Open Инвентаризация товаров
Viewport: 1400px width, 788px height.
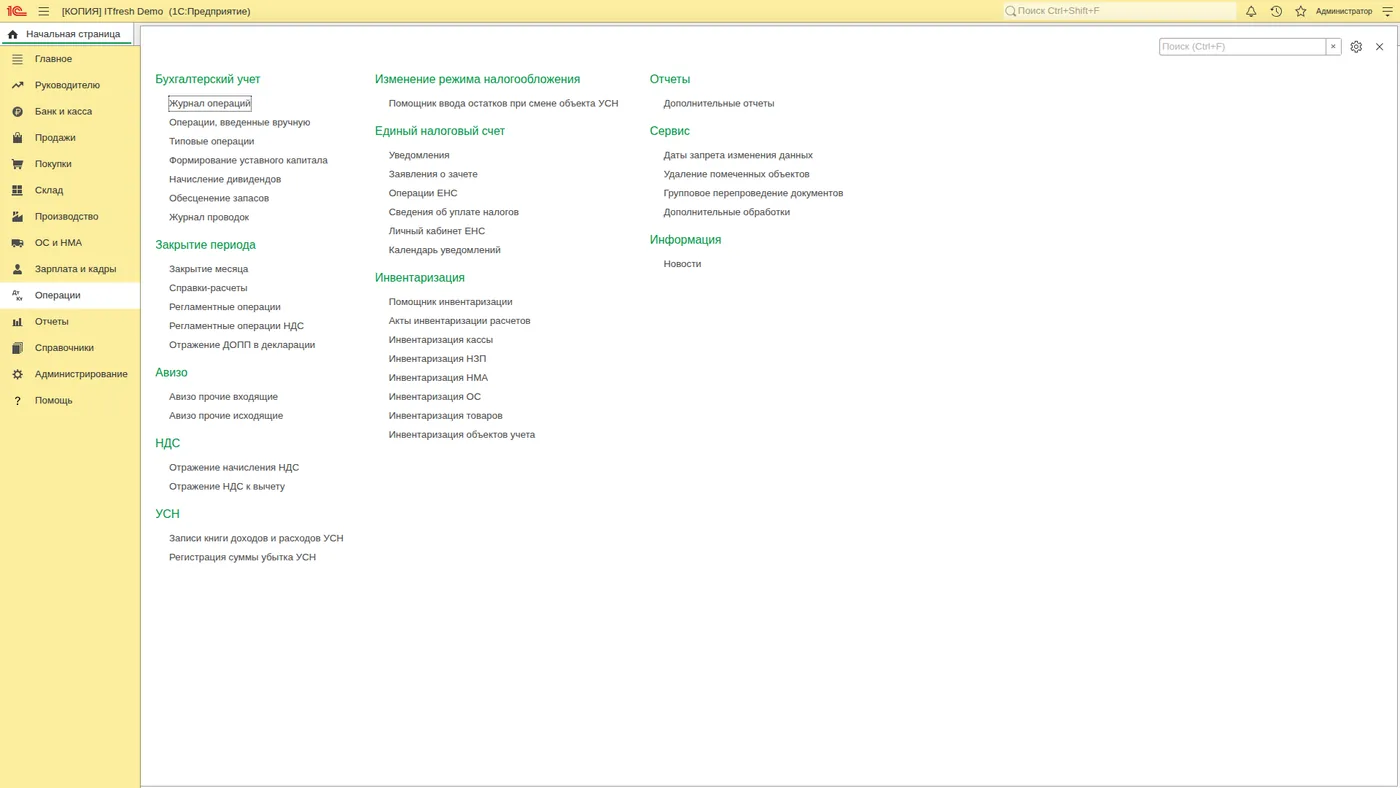tap(446, 416)
